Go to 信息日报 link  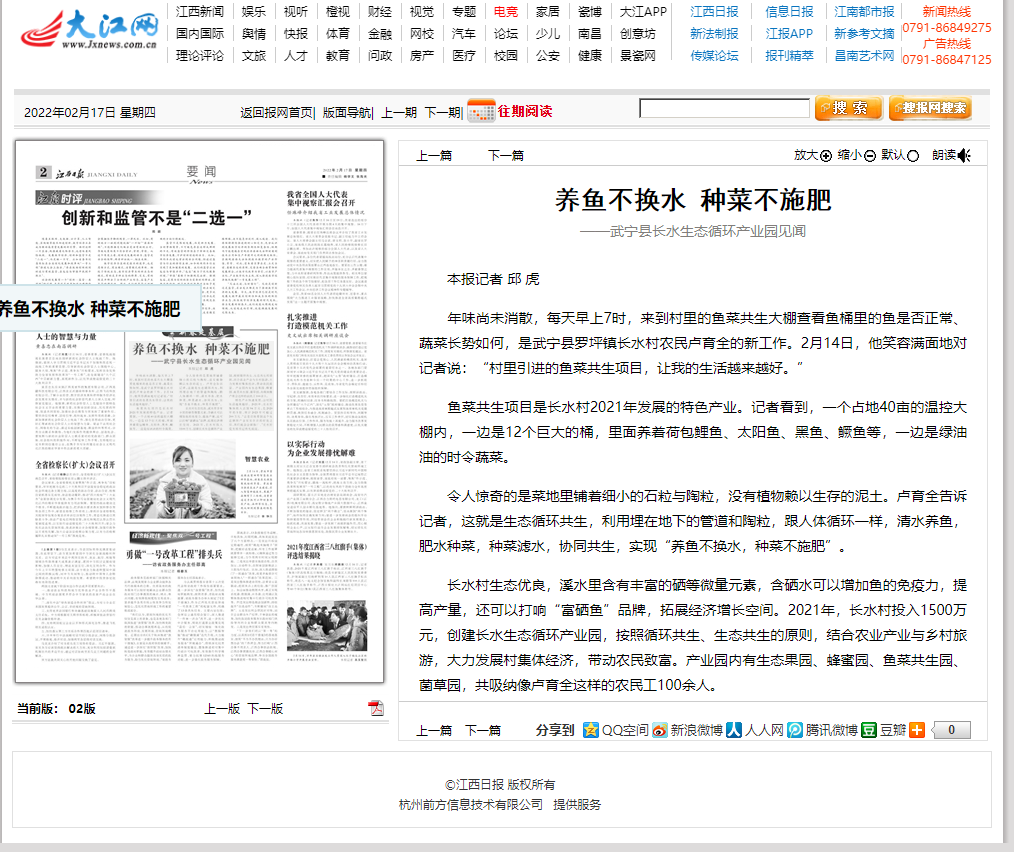click(x=789, y=12)
